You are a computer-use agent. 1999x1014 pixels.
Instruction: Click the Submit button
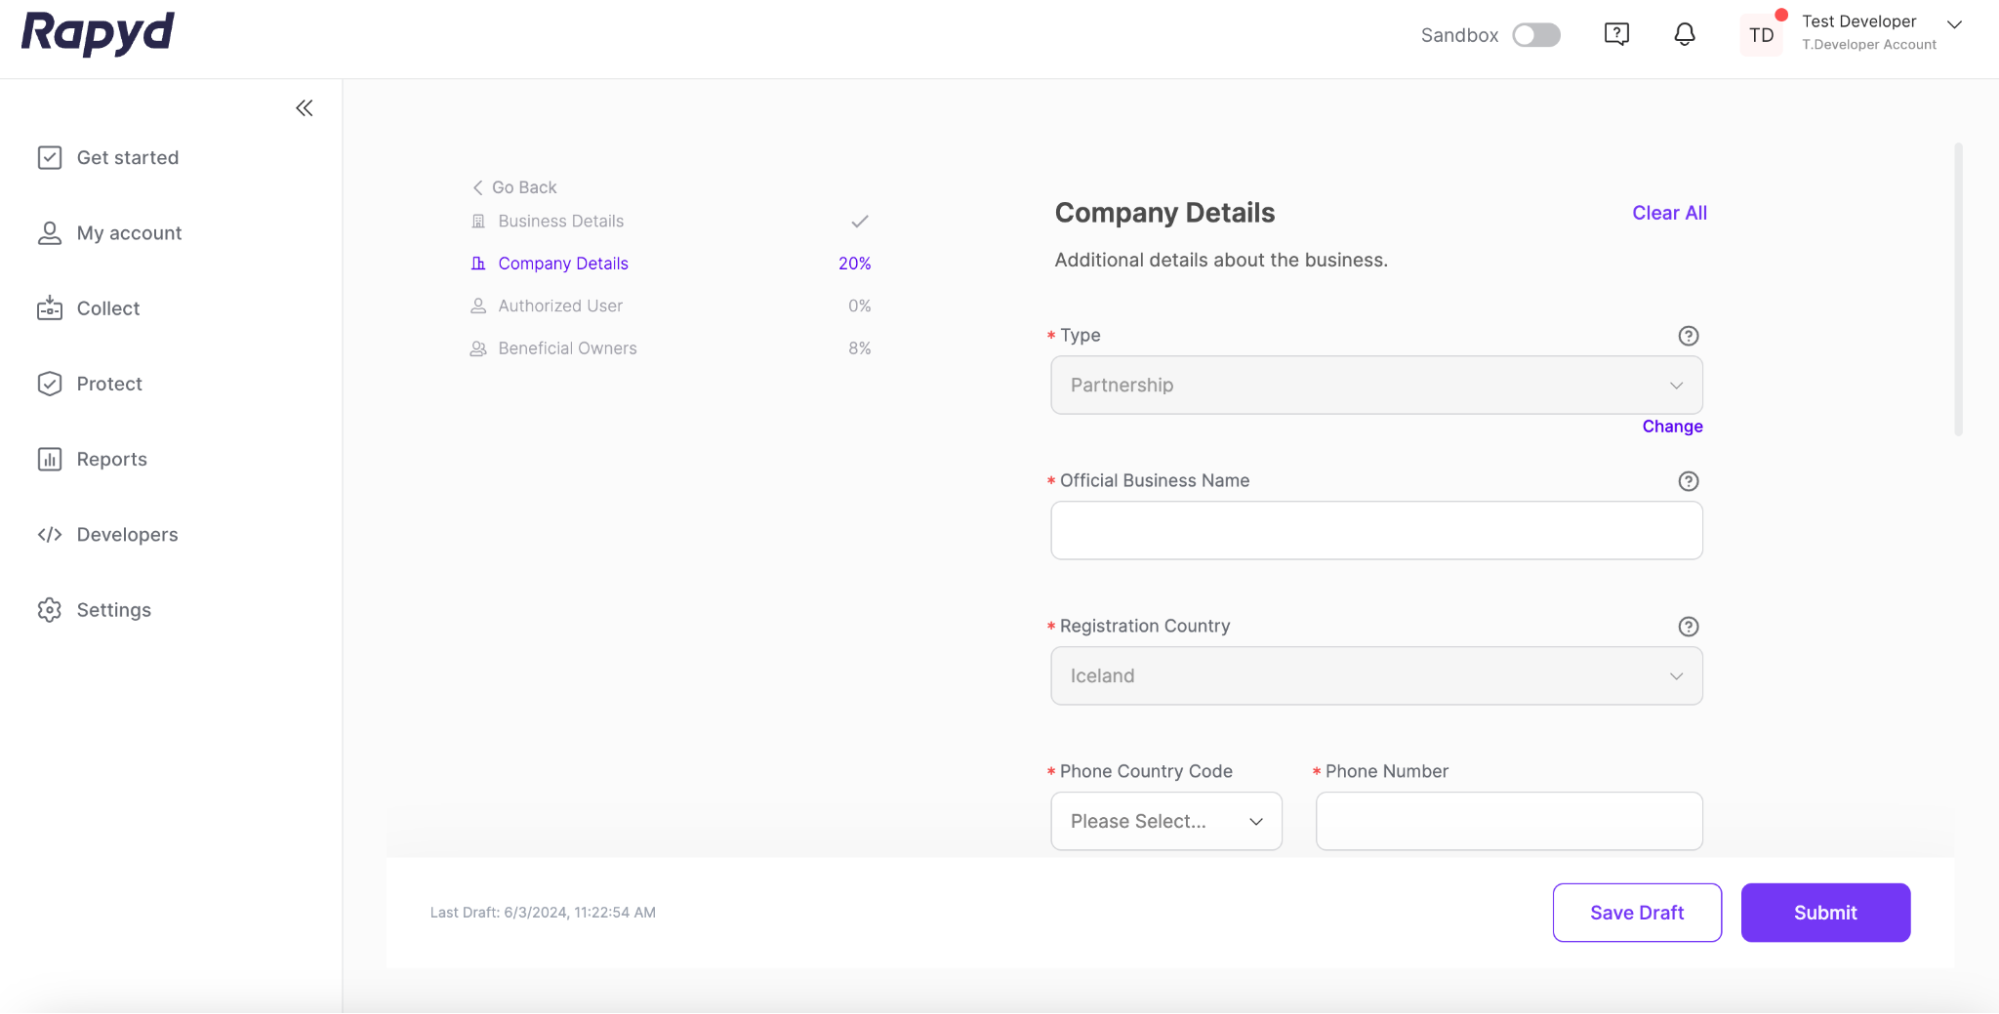1824,912
